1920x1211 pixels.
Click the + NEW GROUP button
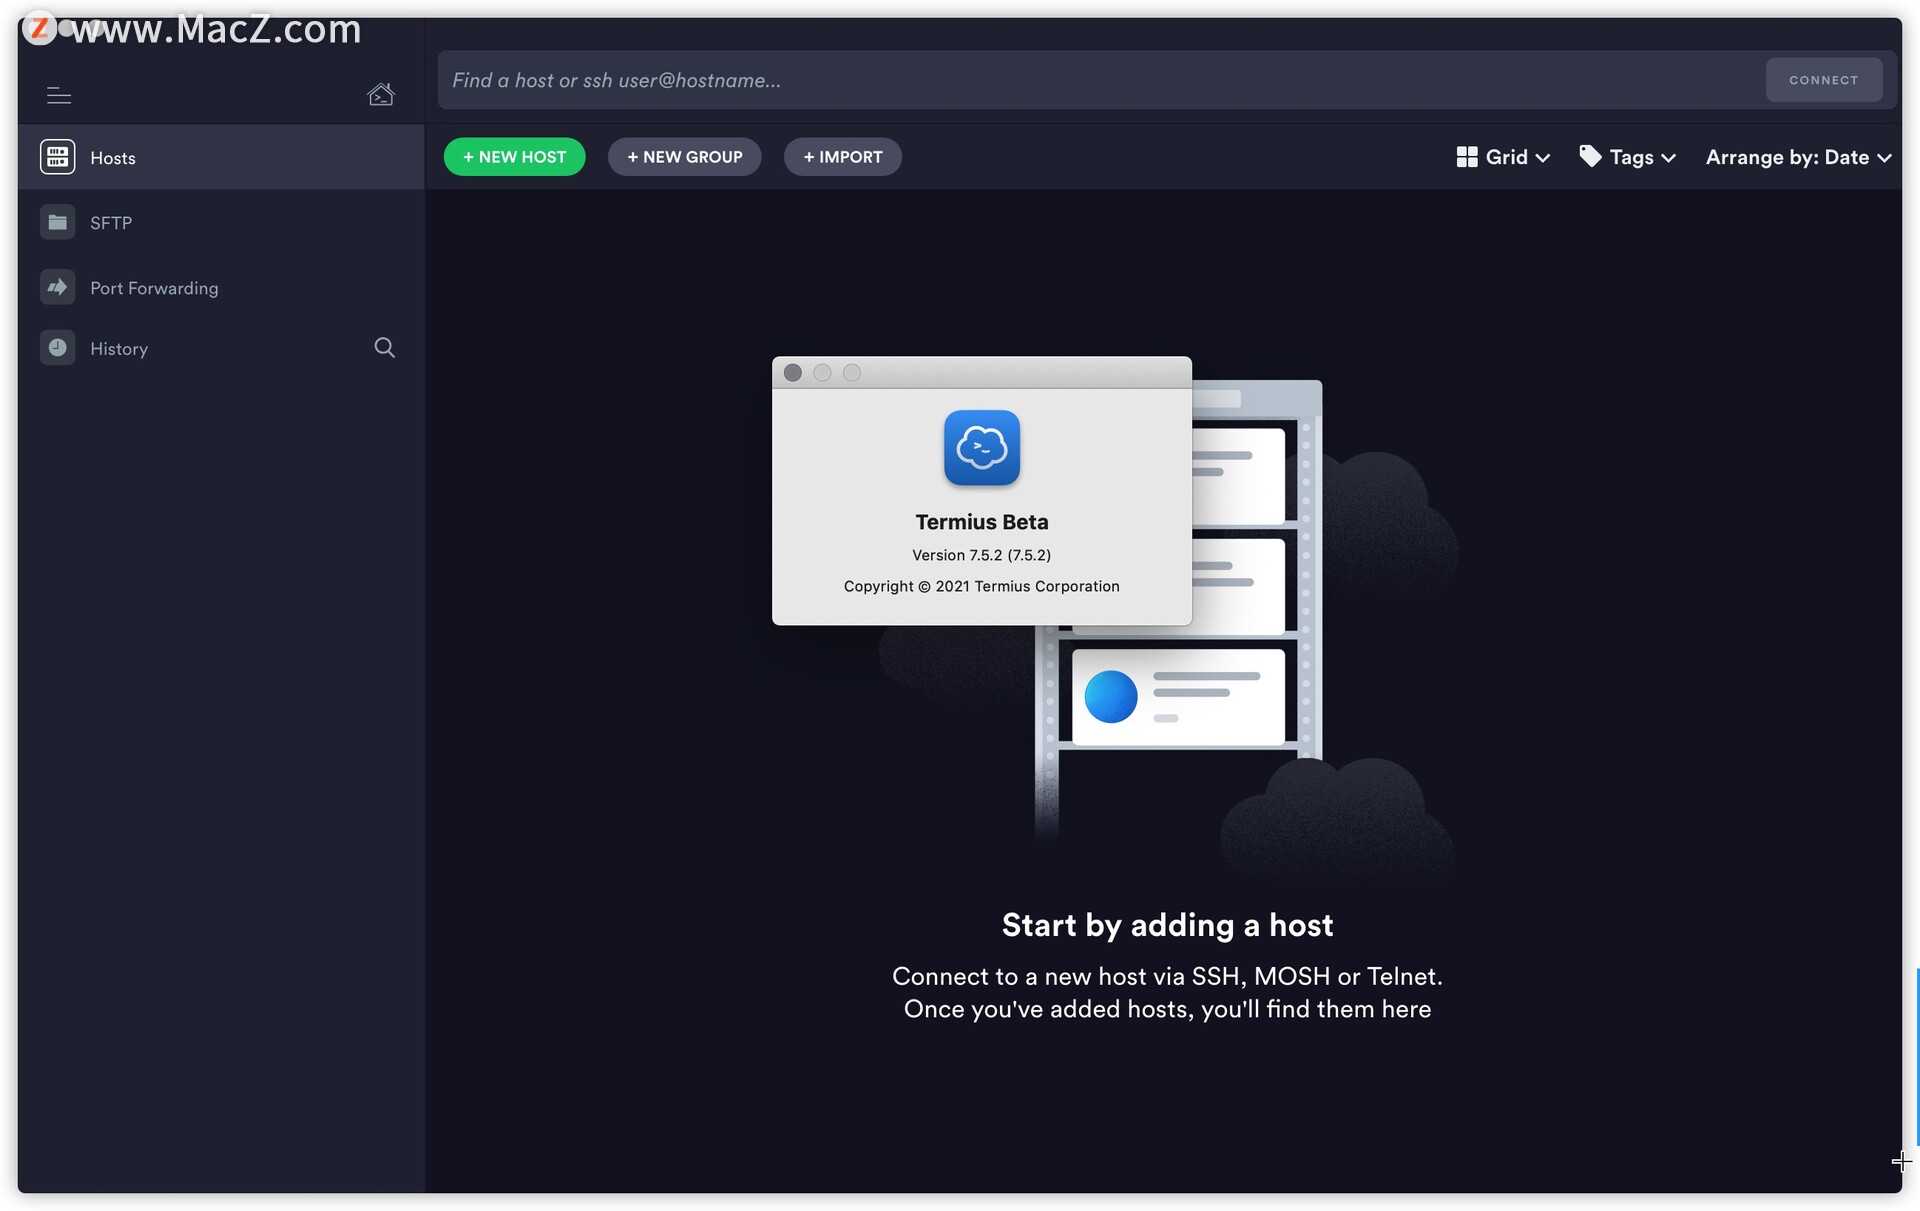point(684,157)
